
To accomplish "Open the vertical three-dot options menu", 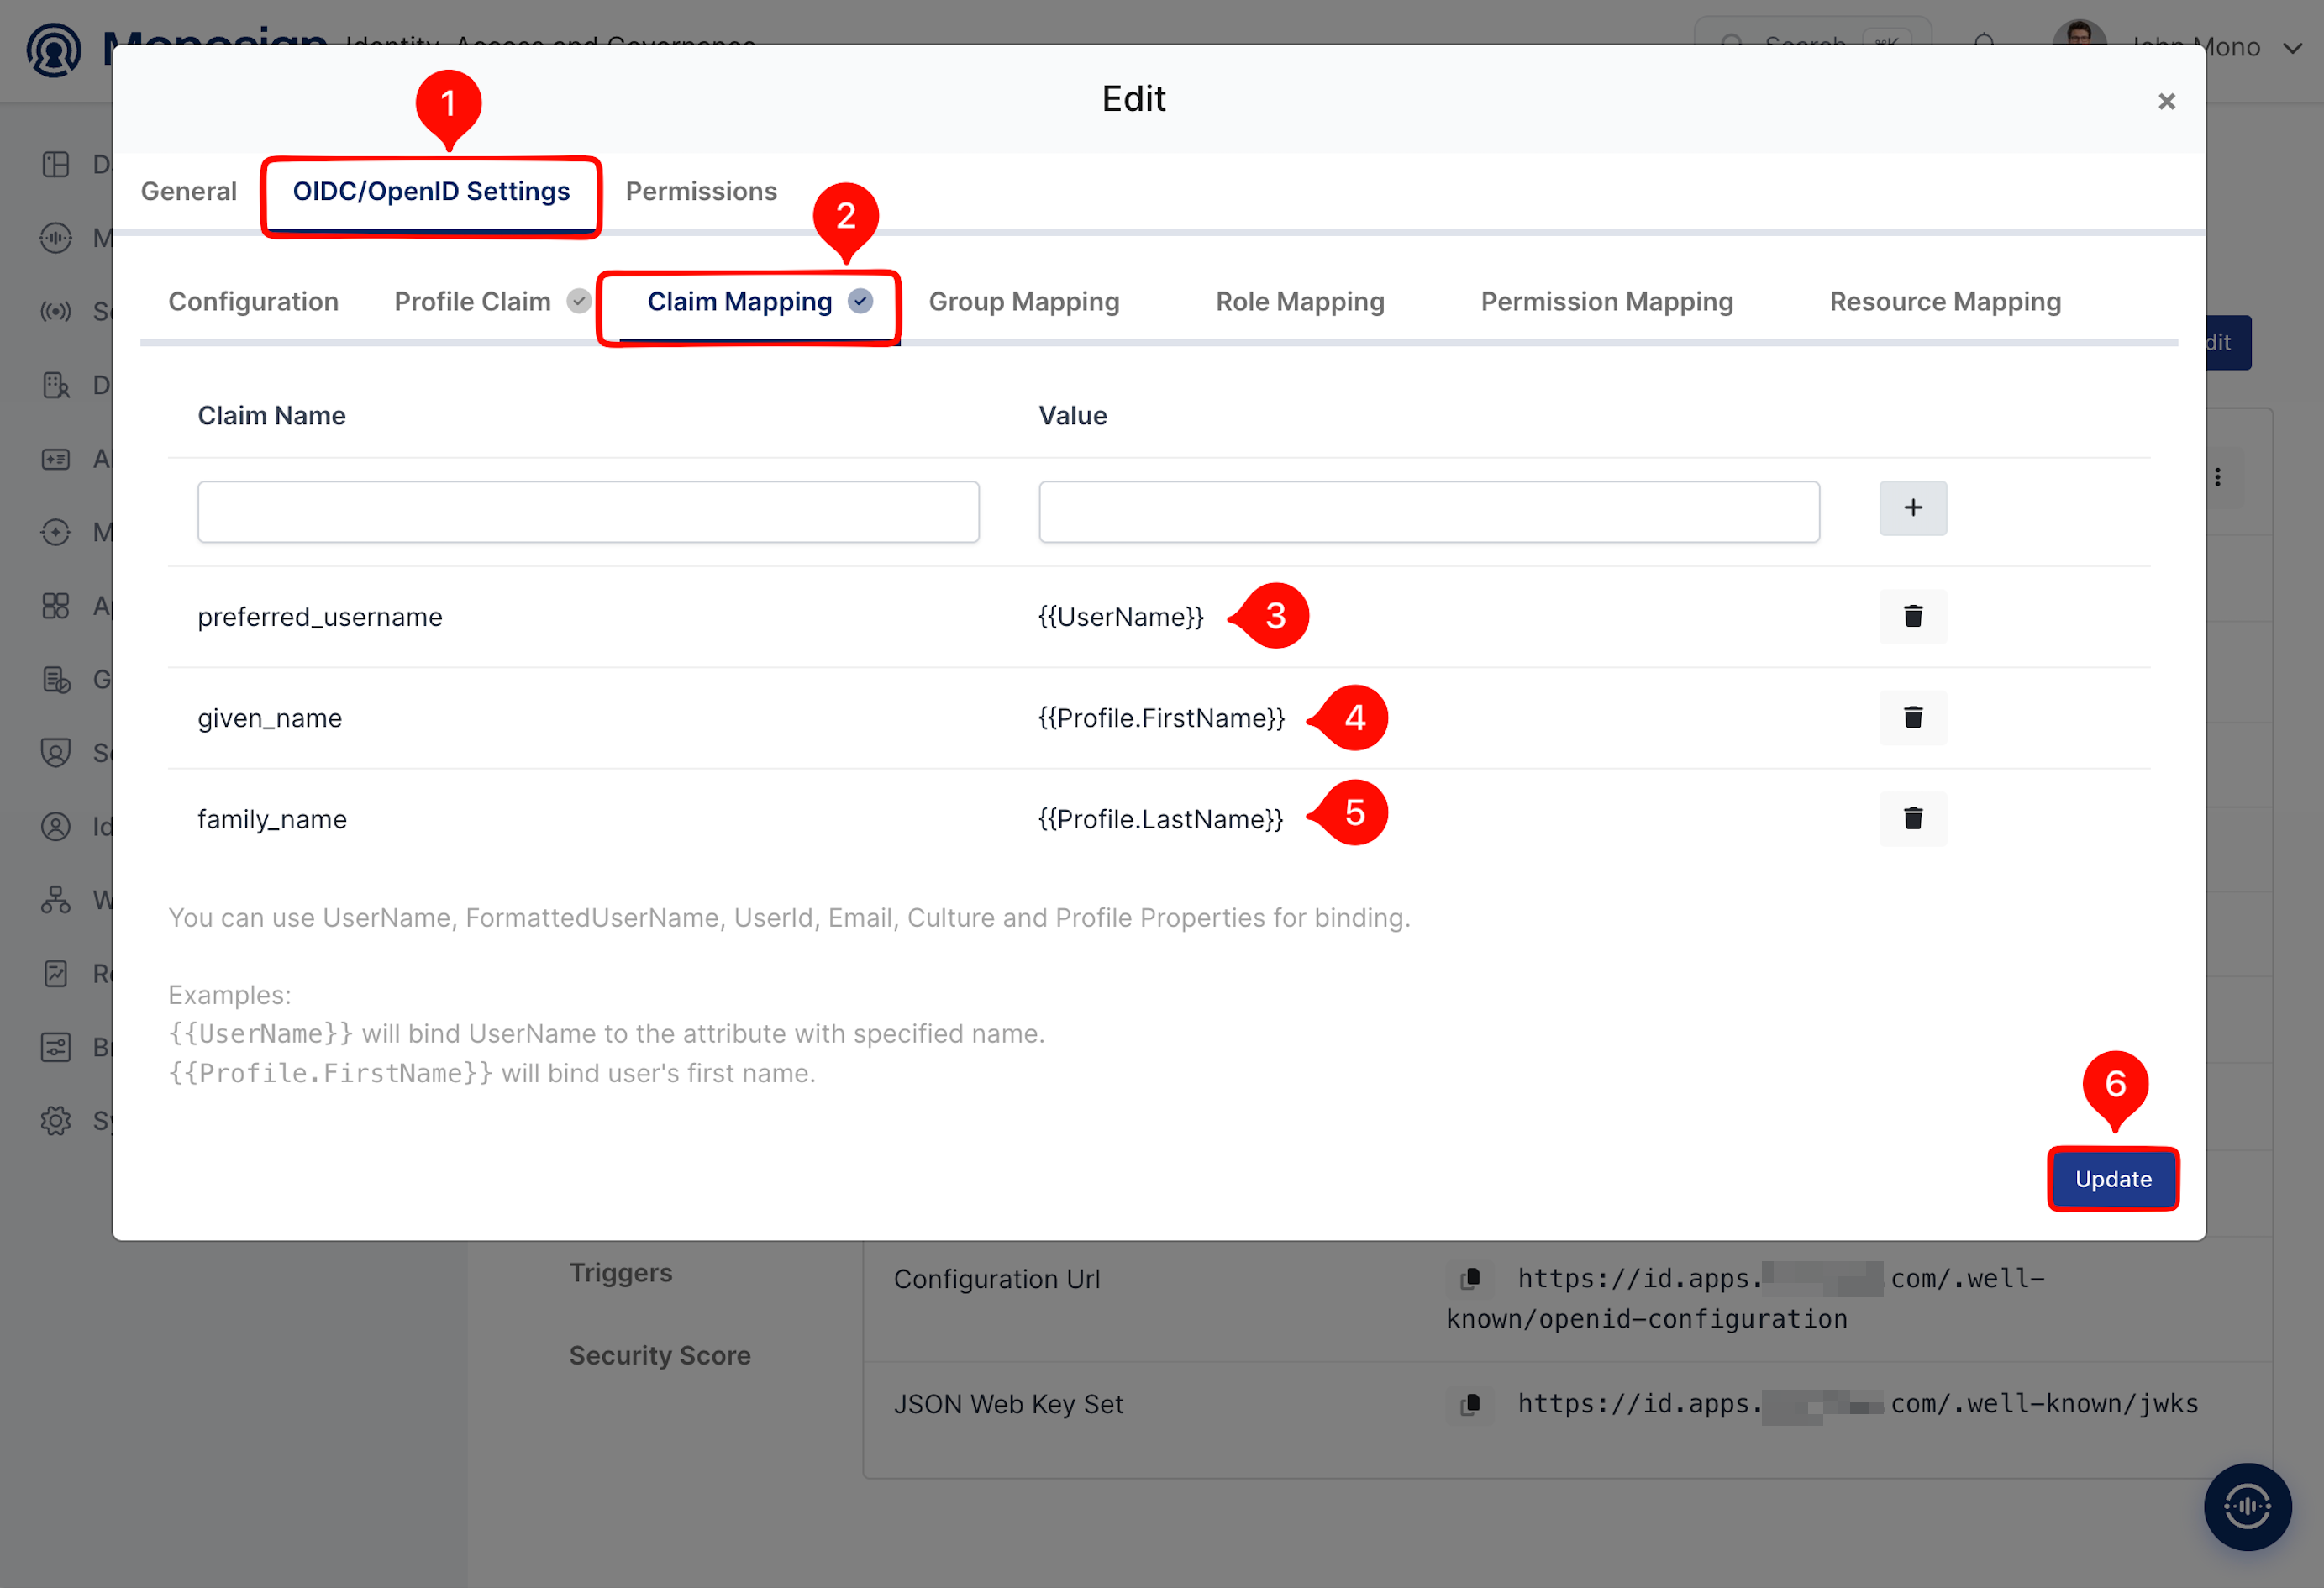I will [x=2217, y=477].
